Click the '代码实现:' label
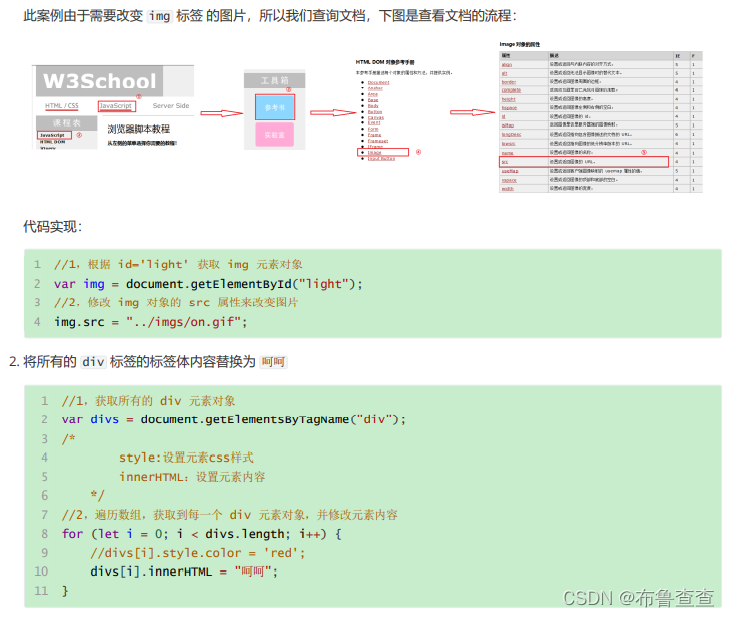729x617 pixels. (x=53, y=227)
